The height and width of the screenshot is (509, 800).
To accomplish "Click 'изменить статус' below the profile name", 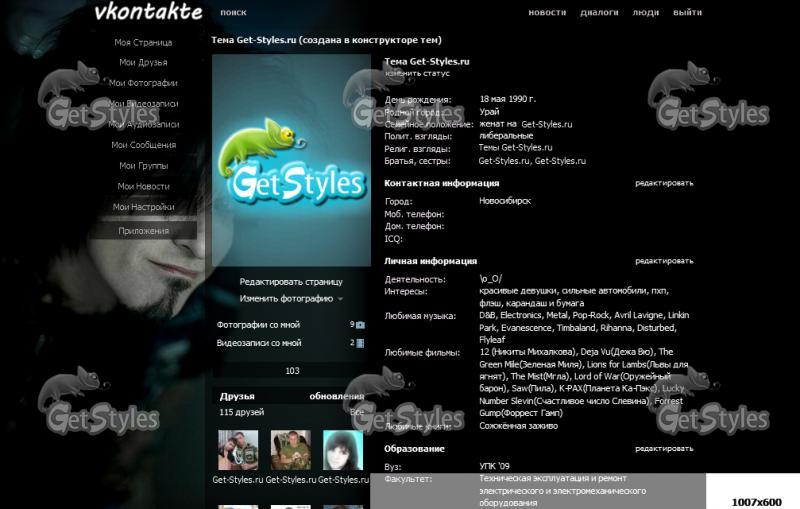I will tap(417, 73).
